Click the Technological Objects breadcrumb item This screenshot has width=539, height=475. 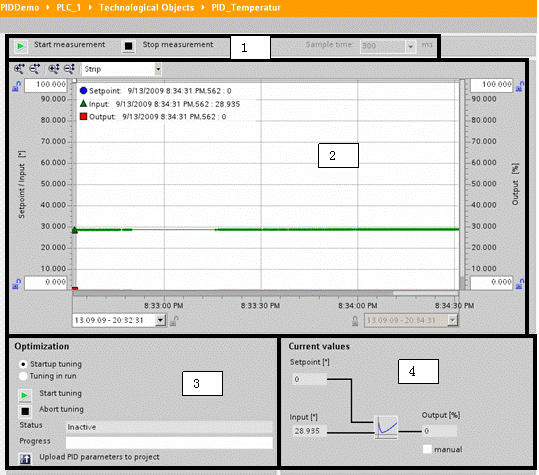pos(146,8)
